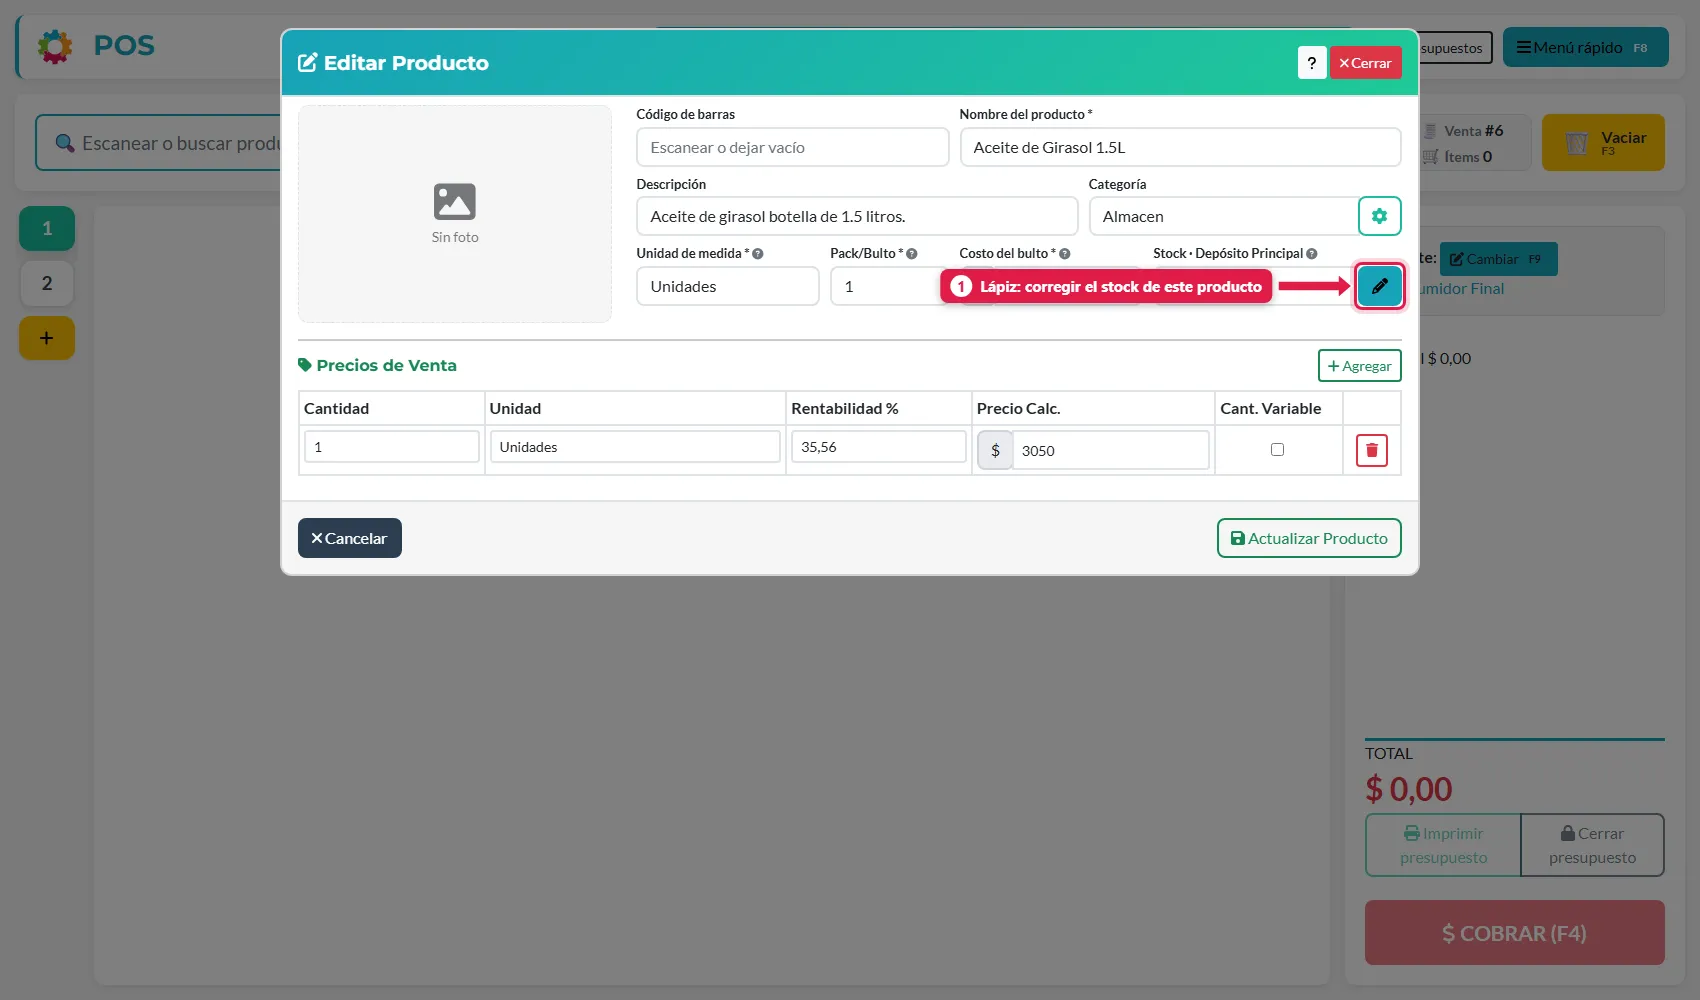Screen dimensions: 1700x1000
Task: Click the Cambiar client button
Action: pyautogui.click(x=1498, y=259)
